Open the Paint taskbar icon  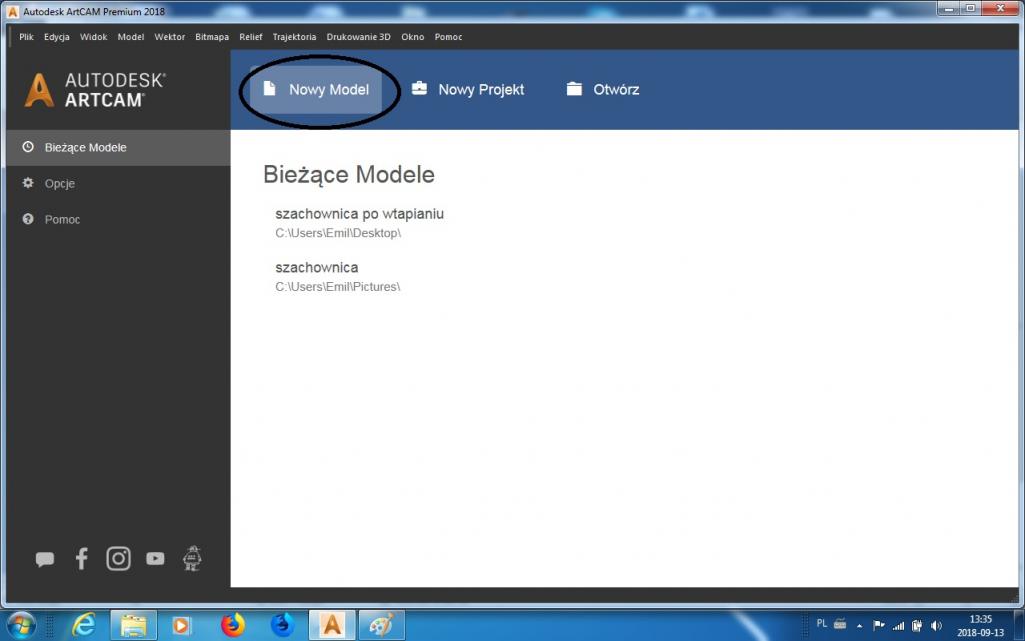tap(382, 625)
